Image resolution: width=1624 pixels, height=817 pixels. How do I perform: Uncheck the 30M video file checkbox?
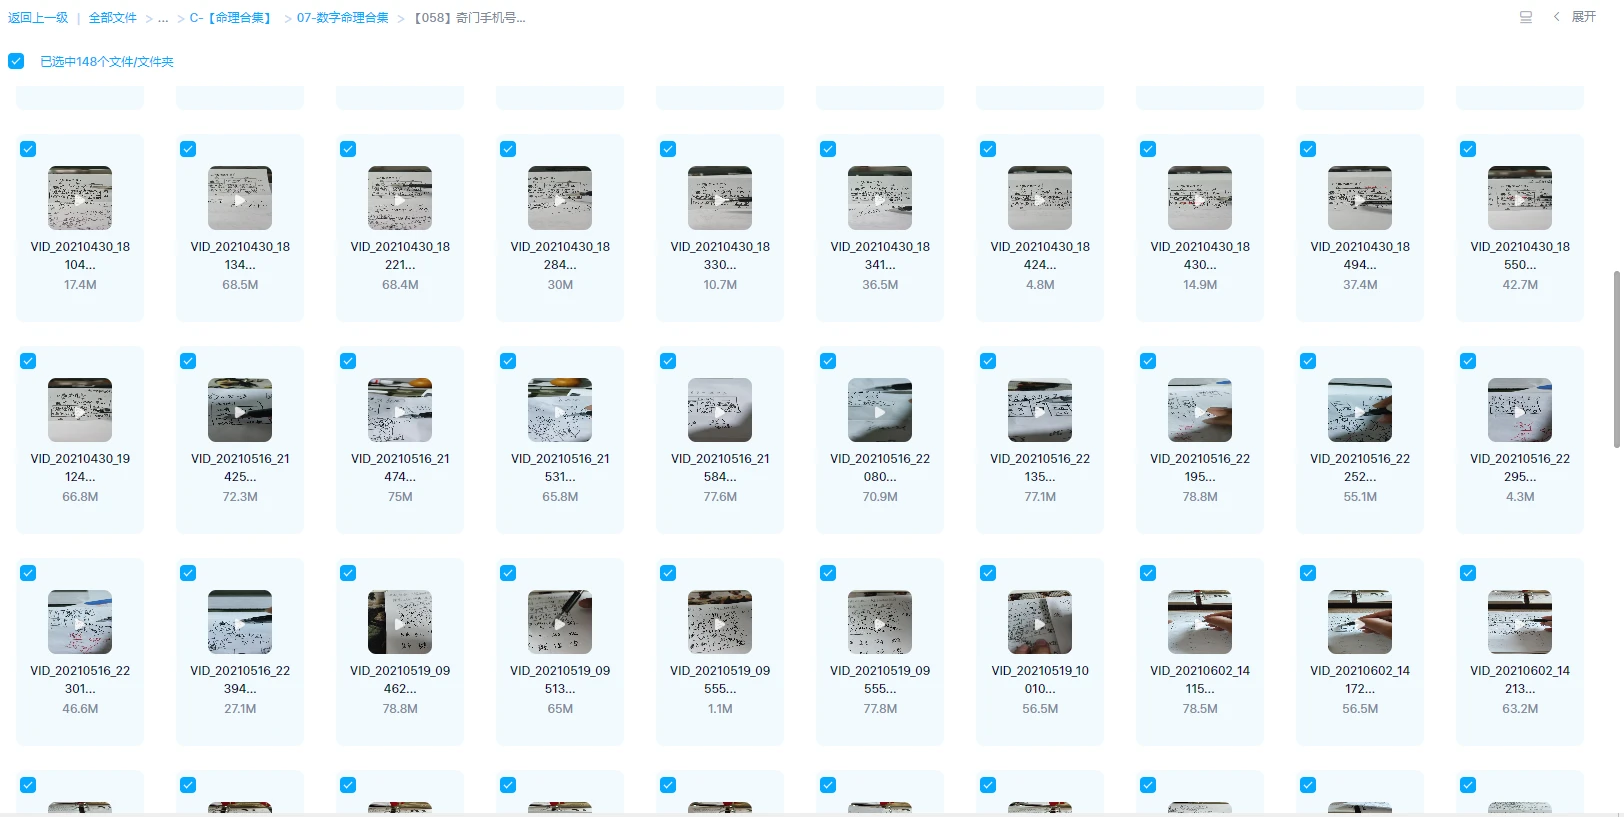point(508,149)
